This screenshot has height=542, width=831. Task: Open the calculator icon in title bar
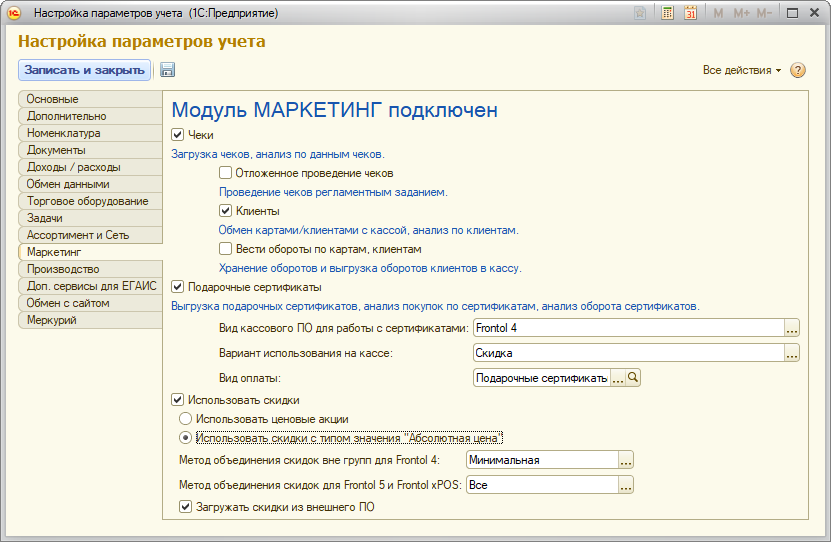point(667,13)
